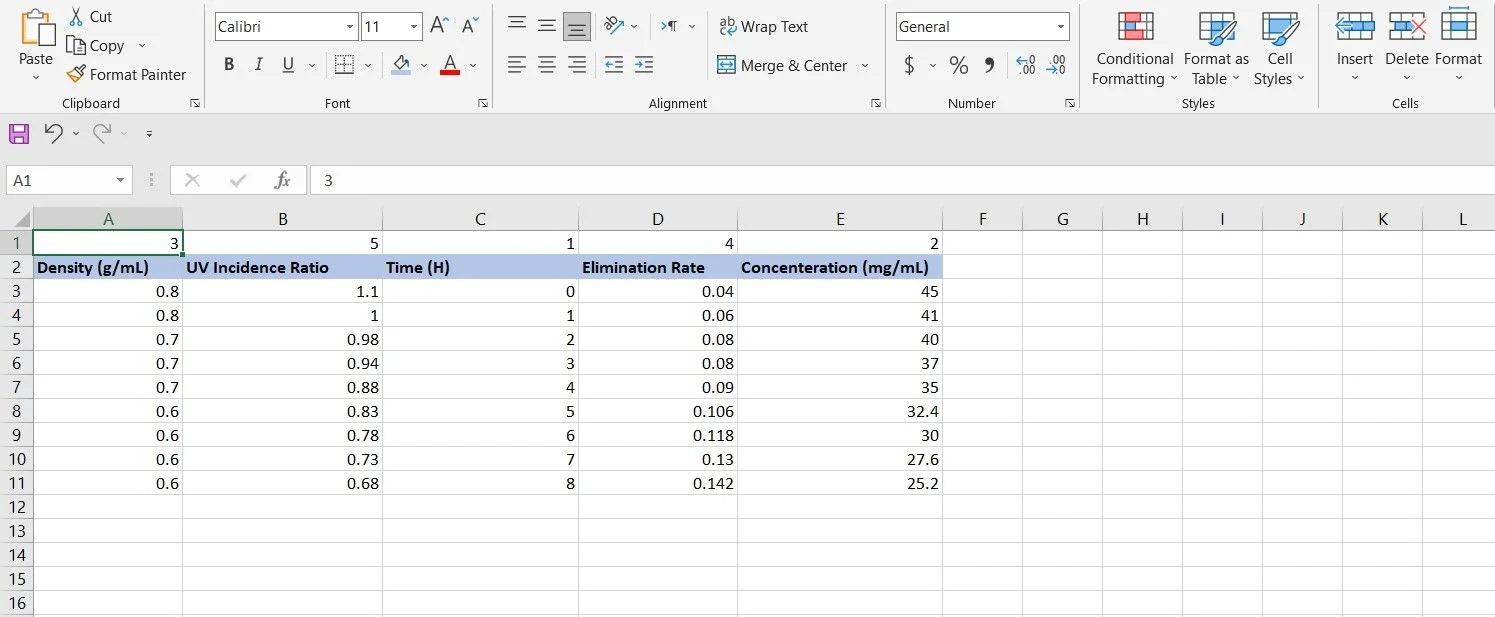
Task: Open Format cells menu
Action: pos(1459,47)
